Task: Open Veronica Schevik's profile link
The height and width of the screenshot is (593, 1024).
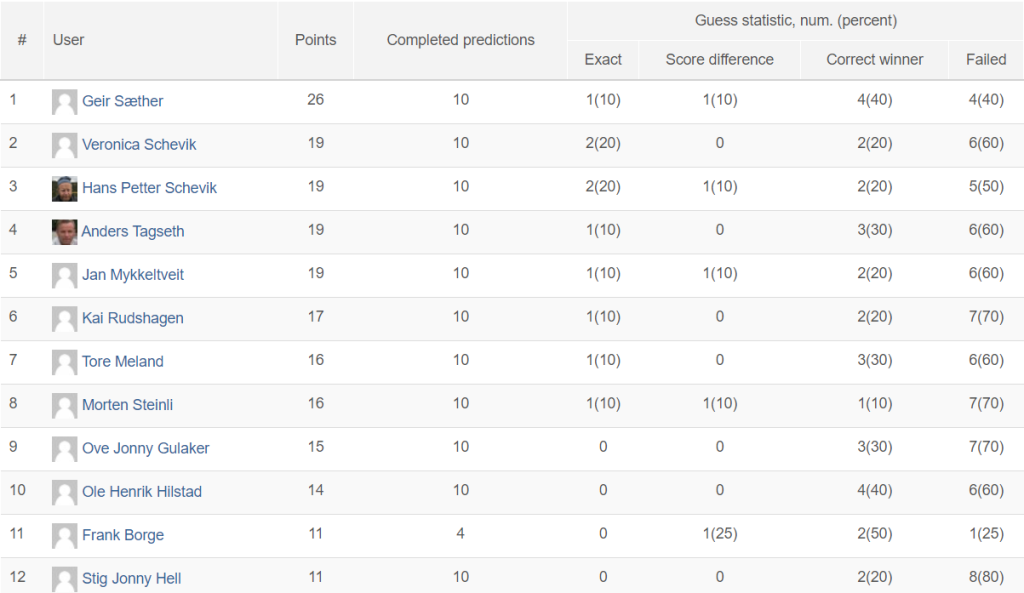Action: [x=139, y=144]
